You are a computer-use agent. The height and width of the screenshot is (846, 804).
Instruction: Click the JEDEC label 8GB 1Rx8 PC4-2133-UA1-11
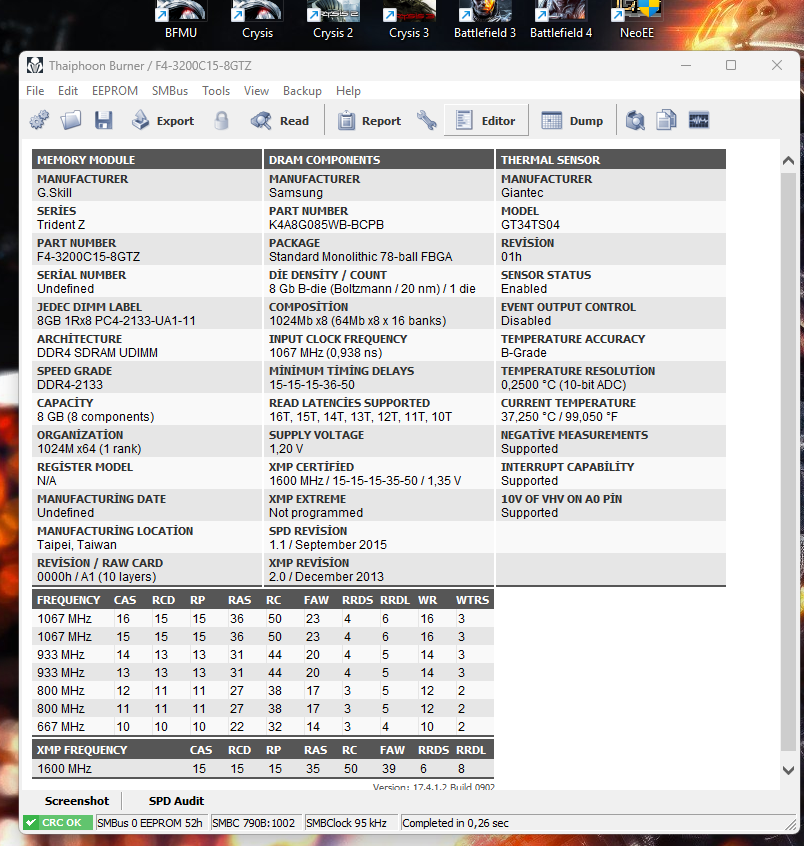click(116, 320)
